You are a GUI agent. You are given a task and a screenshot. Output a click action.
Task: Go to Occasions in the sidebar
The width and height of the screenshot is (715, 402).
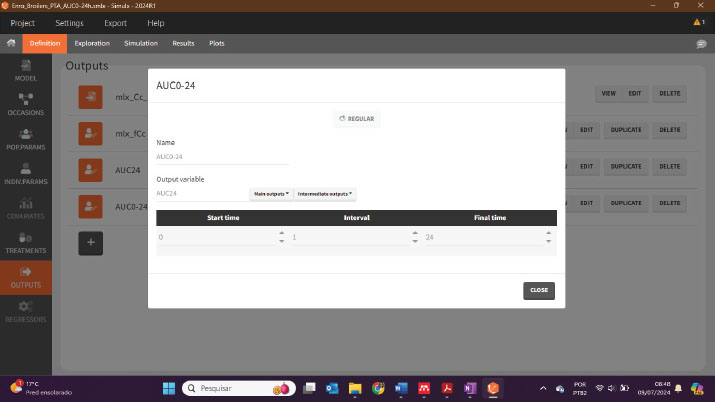click(x=26, y=103)
